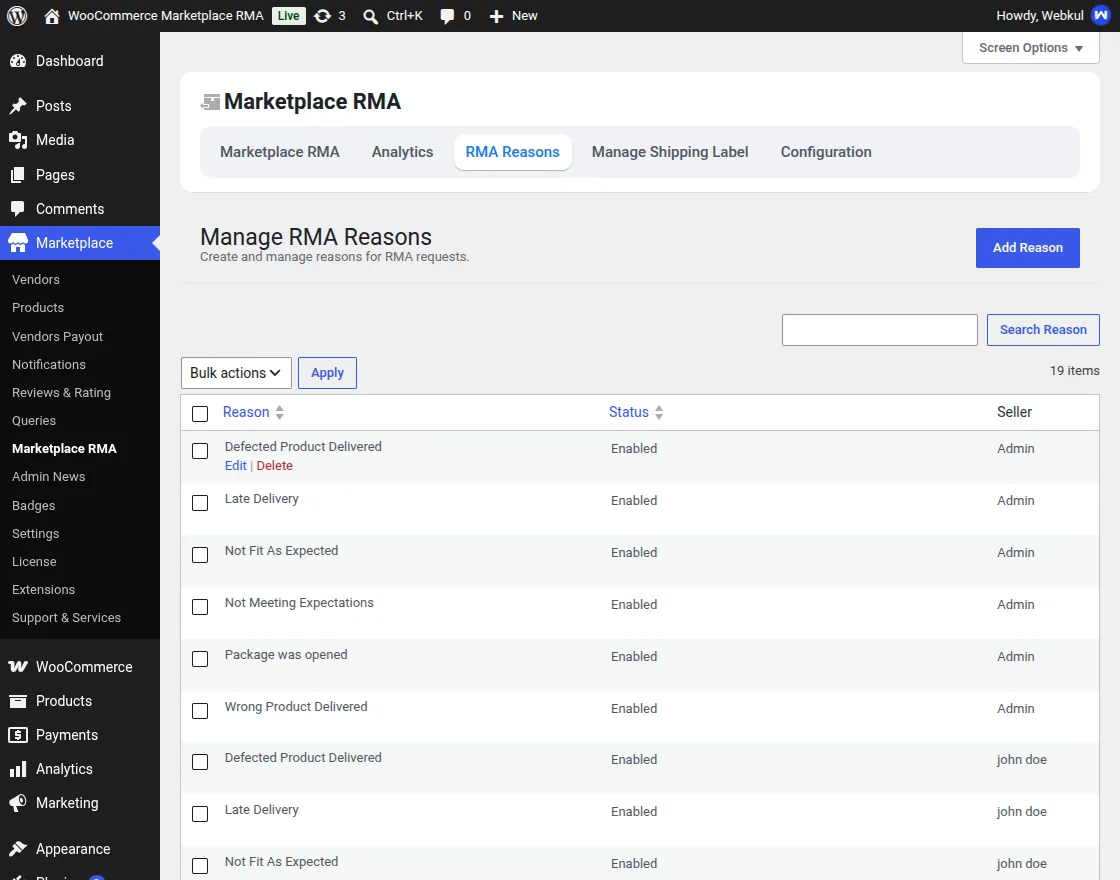The height and width of the screenshot is (880, 1120).
Task: Open search via magnifier icon
Action: [x=370, y=16]
